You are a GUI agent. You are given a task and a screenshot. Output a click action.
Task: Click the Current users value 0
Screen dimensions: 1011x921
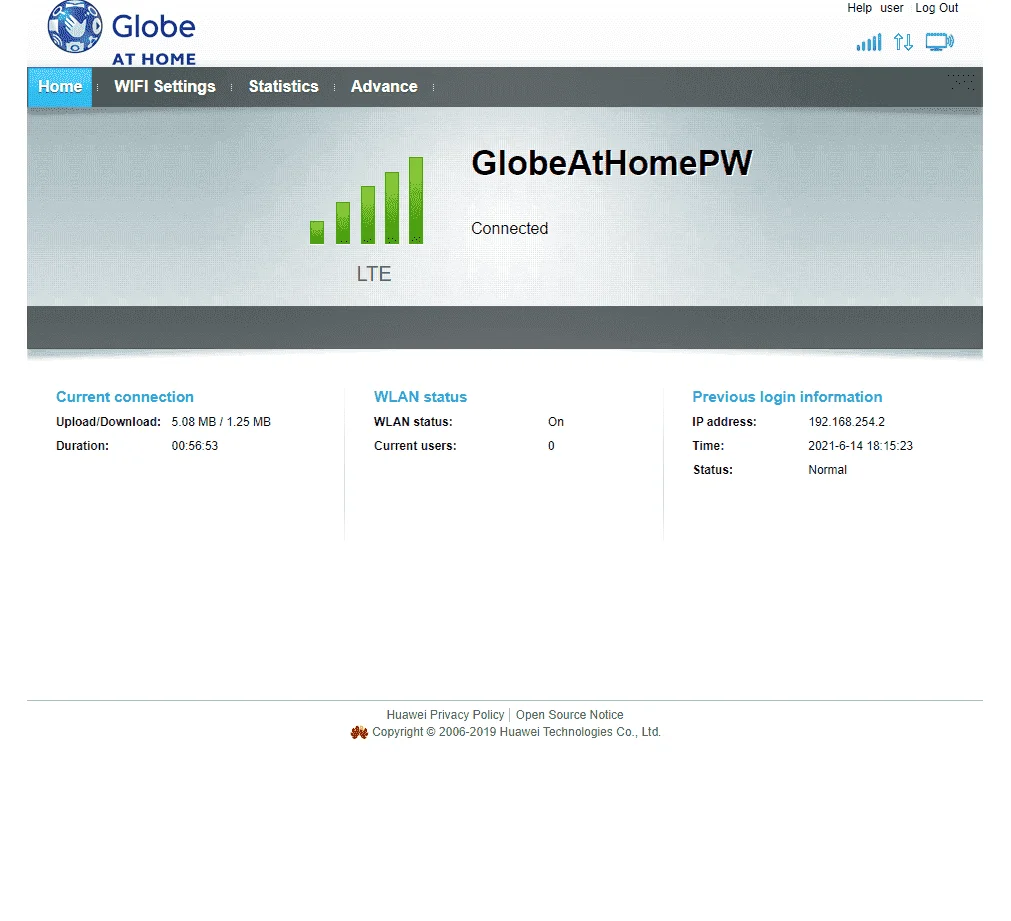pyautogui.click(x=551, y=446)
